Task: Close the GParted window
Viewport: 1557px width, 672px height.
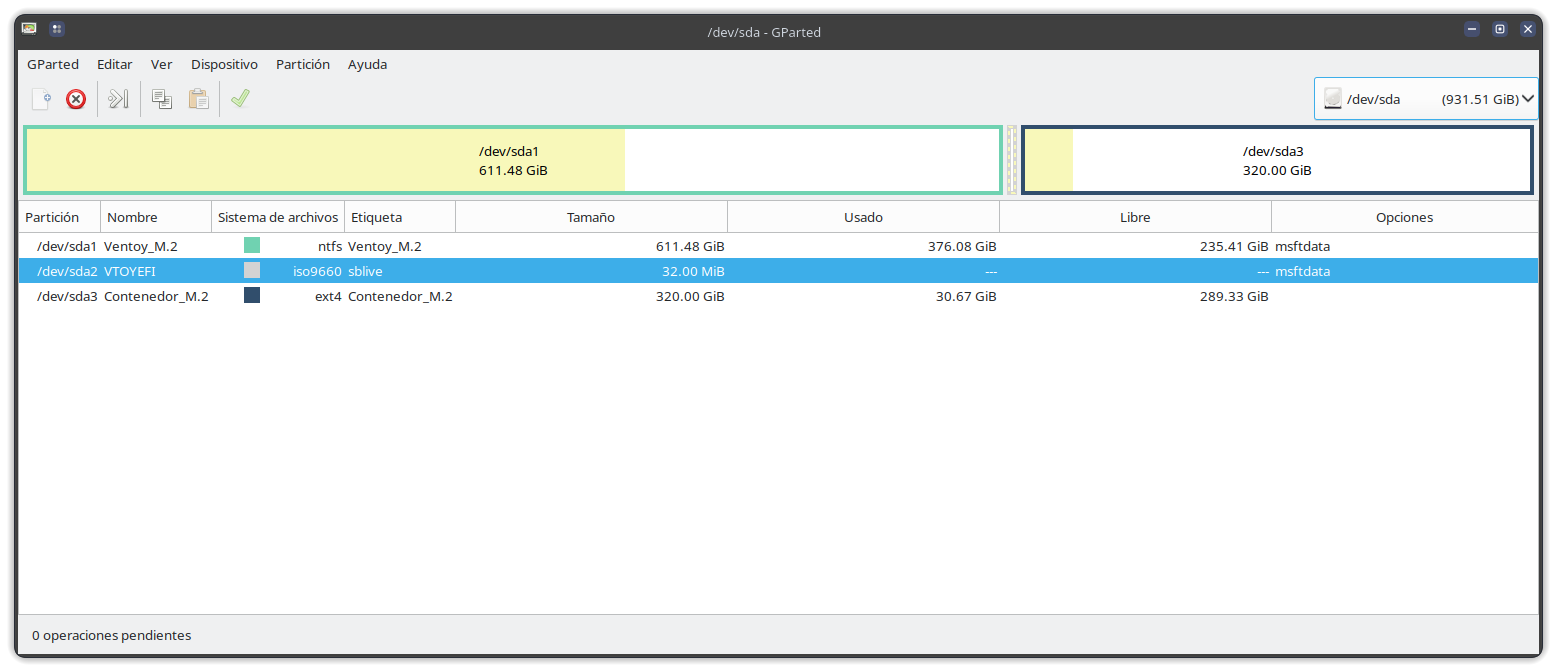Action: pos(1528,29)
